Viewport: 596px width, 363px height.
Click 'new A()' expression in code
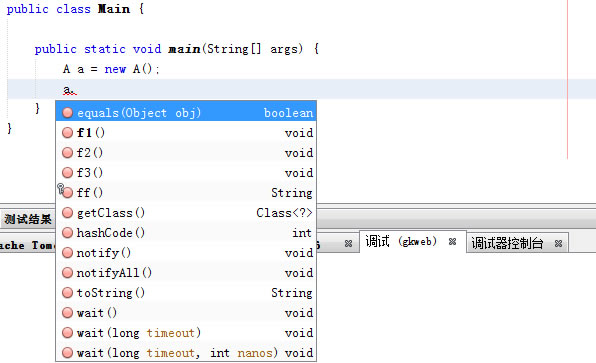tap(128, 69)
